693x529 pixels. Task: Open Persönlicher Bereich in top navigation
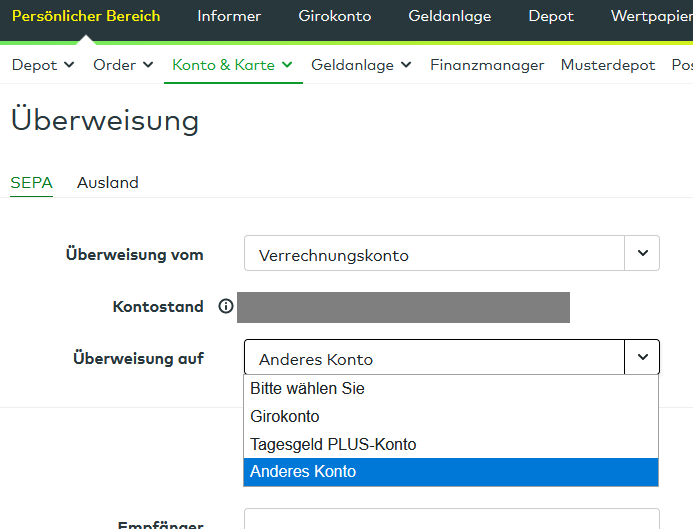pos(86,16)
